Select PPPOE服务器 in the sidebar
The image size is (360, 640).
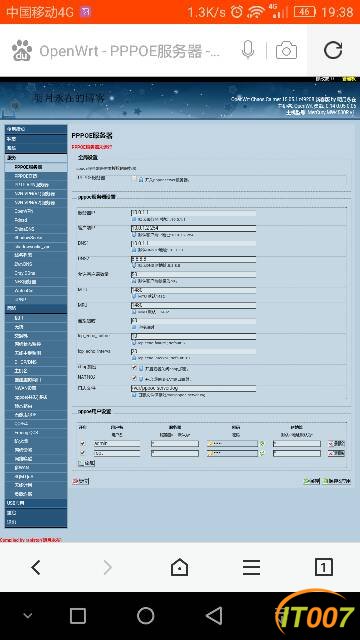coord(36,167)
